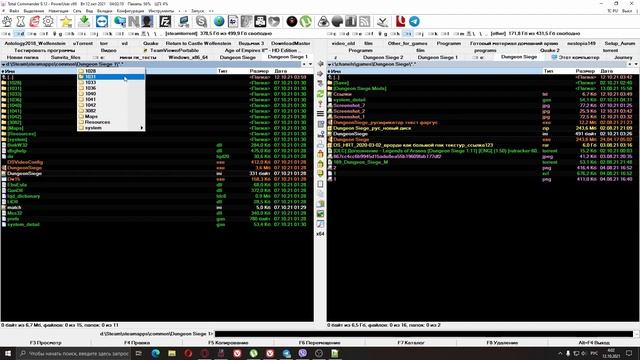The width and height of the screenshot is (640, 360).
Task: Click the F3 Просмотр button
Action: 46,342
